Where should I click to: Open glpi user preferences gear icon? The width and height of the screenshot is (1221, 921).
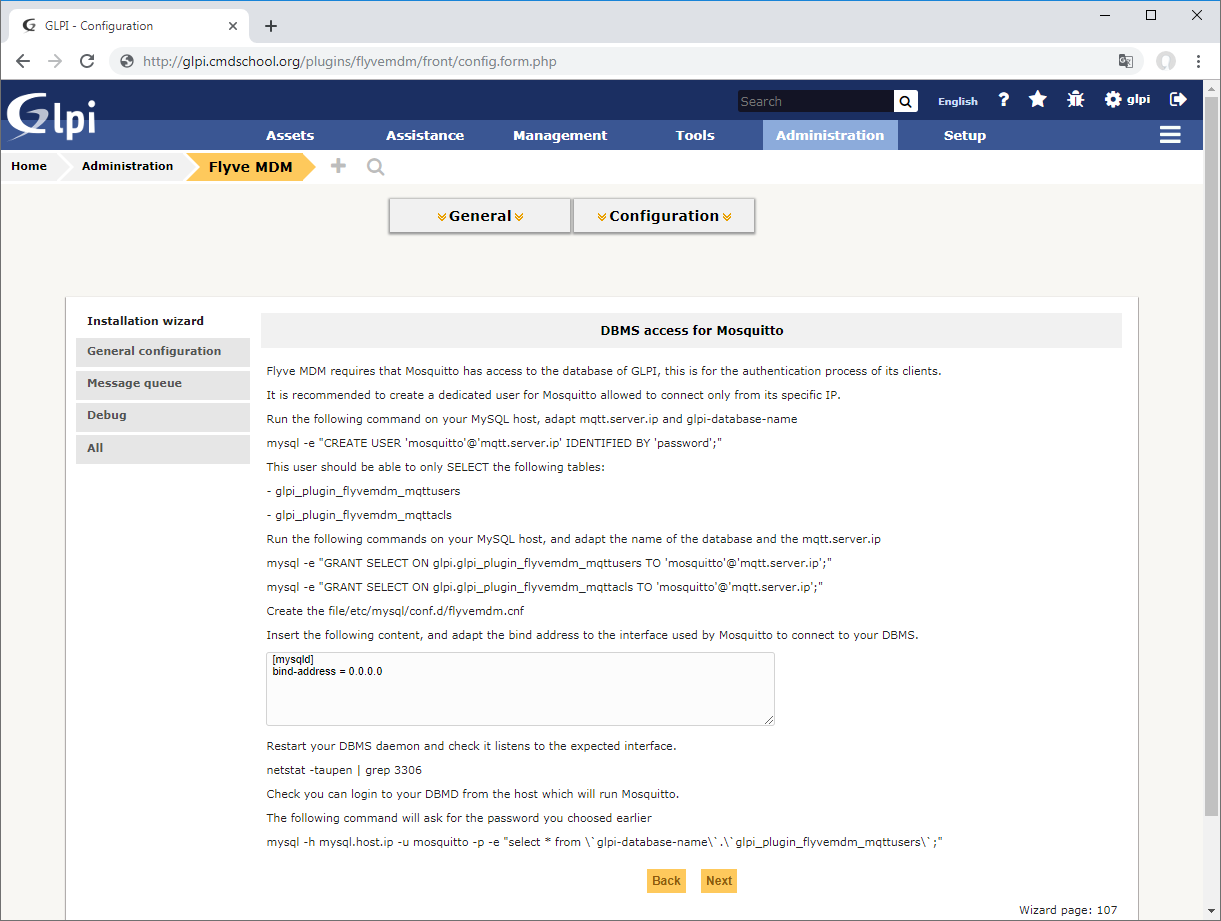[x=1114, y=100]
